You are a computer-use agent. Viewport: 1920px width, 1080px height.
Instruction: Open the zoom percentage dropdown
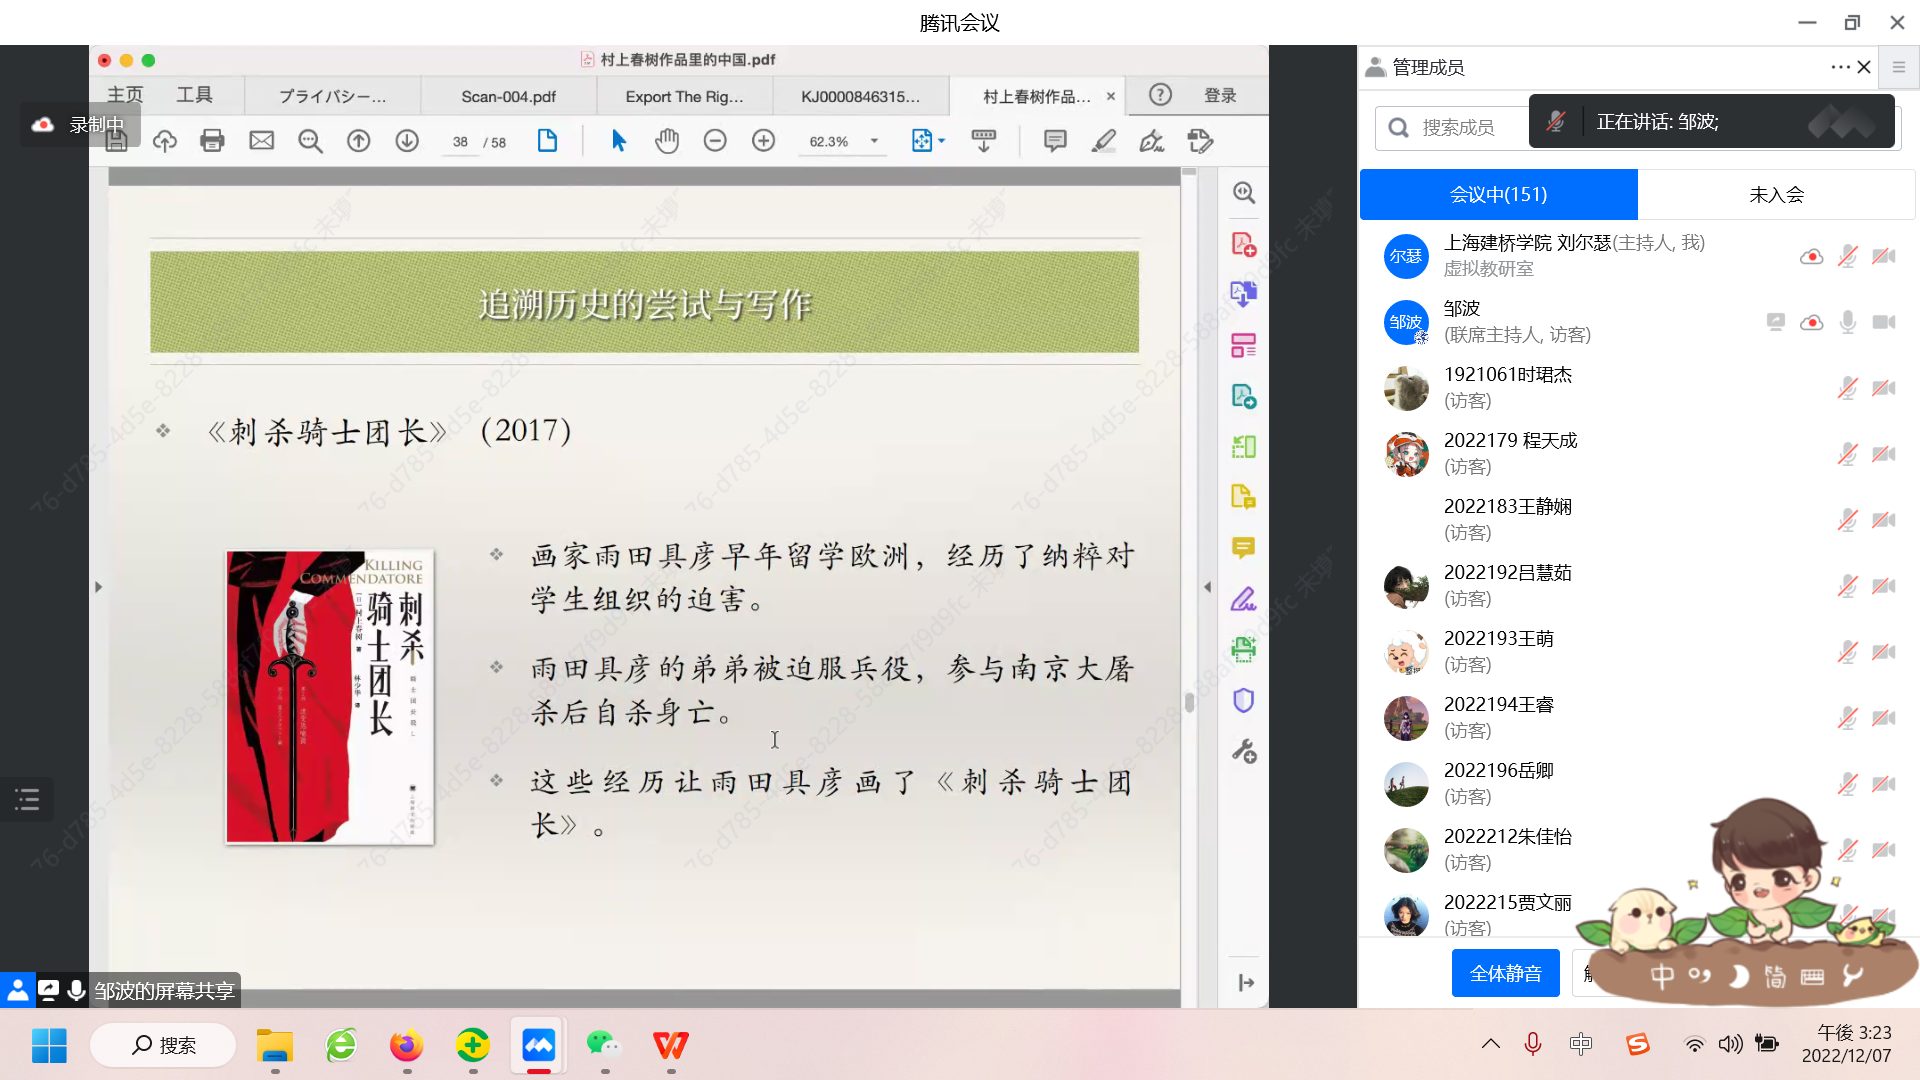click(874, 141)
